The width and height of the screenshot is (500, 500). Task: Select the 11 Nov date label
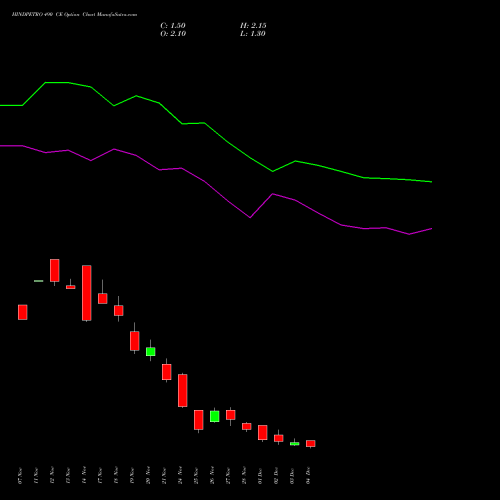[36, 476]
